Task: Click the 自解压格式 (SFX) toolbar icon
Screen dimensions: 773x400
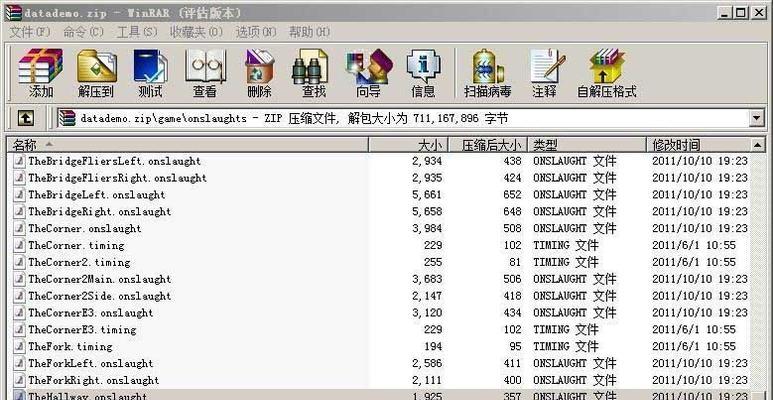Action: coord(607,73)
